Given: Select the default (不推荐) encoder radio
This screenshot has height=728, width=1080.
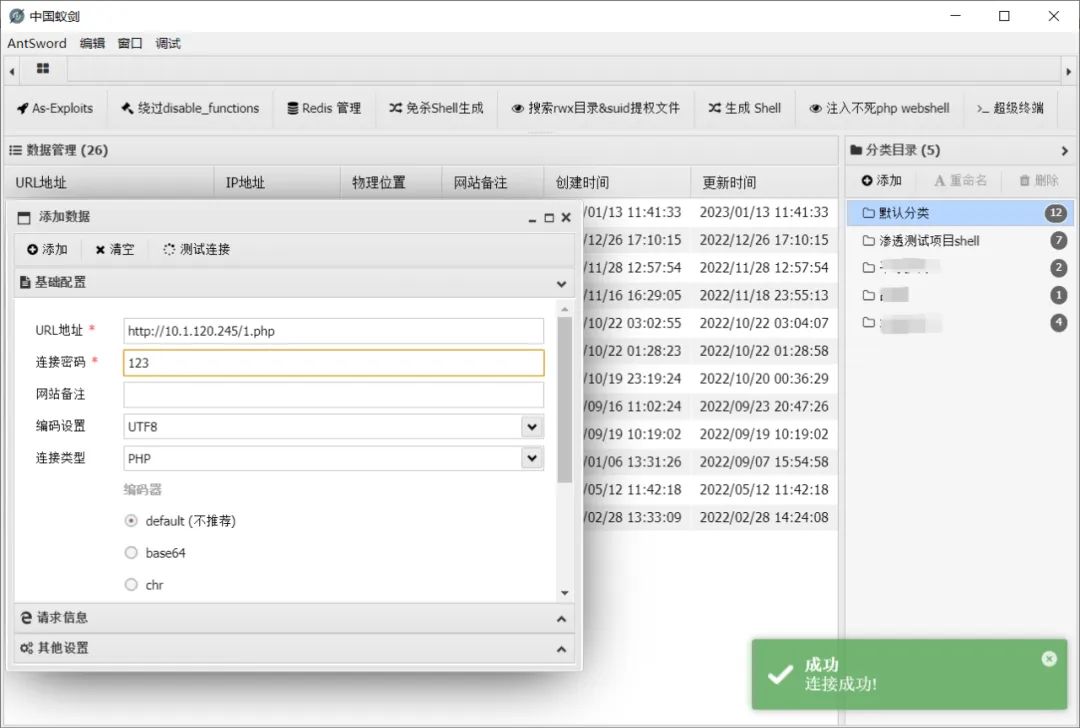Looking at the screenshot, I should pos(131,521).
